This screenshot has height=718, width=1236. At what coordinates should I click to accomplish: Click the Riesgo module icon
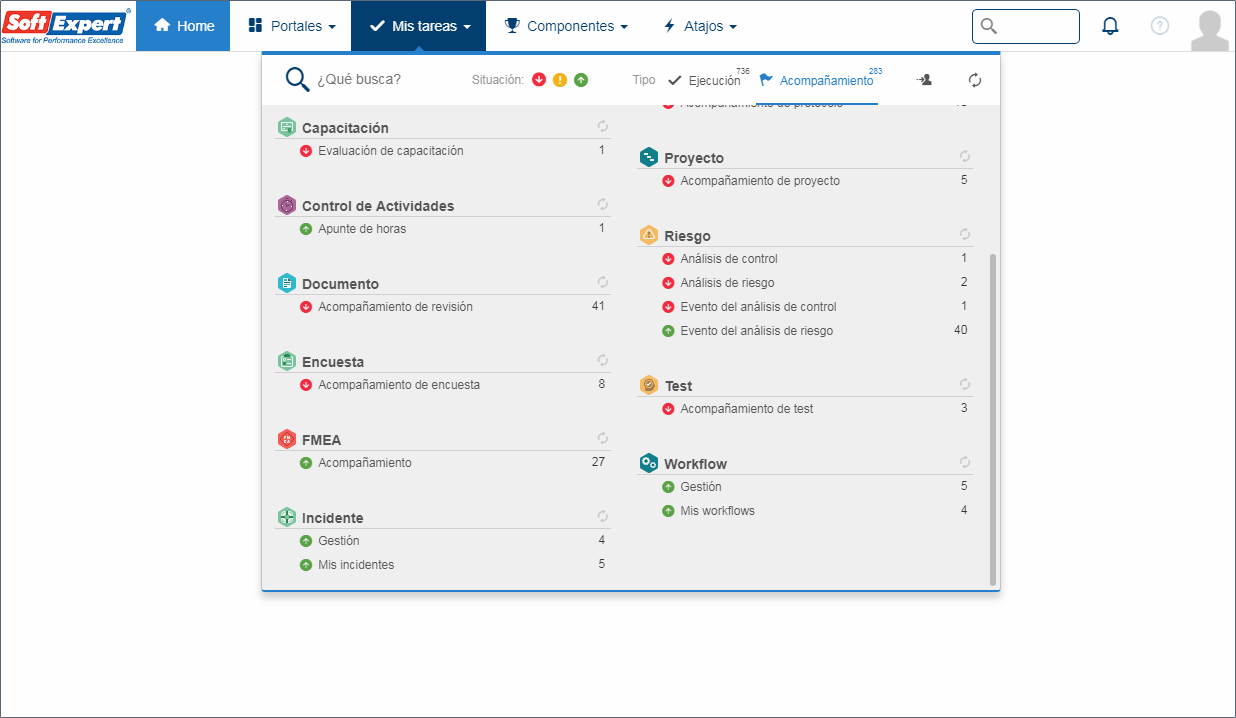[x=649, y=235]
